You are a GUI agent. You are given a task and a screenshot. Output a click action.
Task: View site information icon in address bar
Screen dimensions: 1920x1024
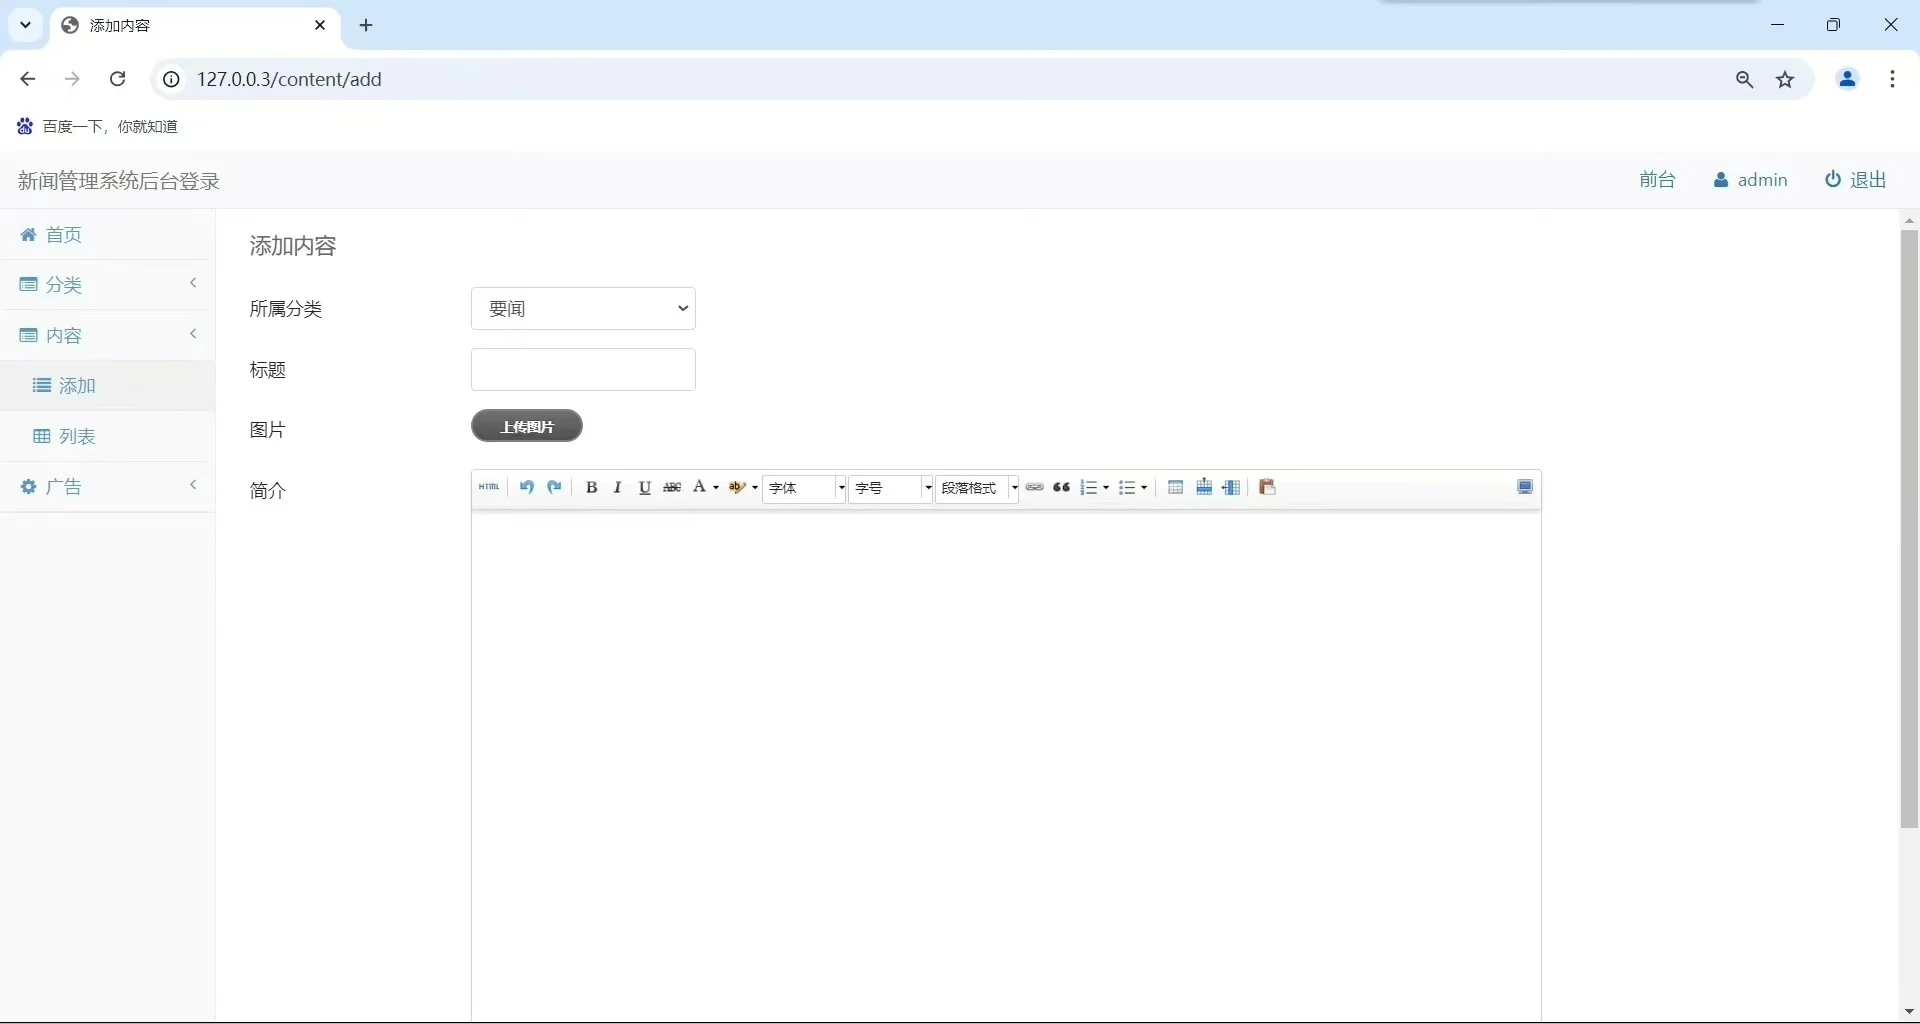pyautogui.click(x=172, y=80)
